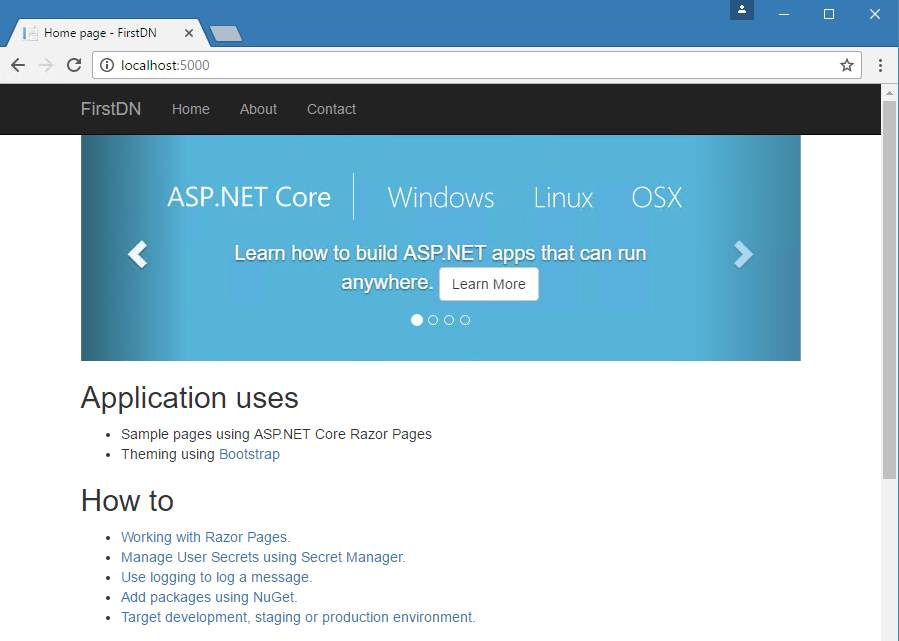Click the OSX text in the banner
This screenshot has width=899, height=641.
pyautogui.click(x=656, y=198)
